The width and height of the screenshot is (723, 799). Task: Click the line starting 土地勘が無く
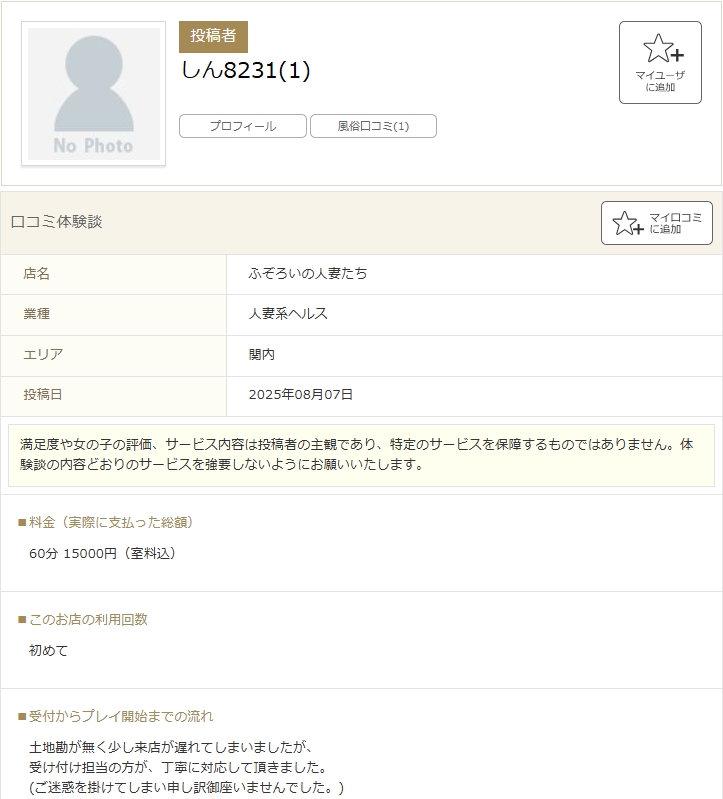click(x=171, y=748)
